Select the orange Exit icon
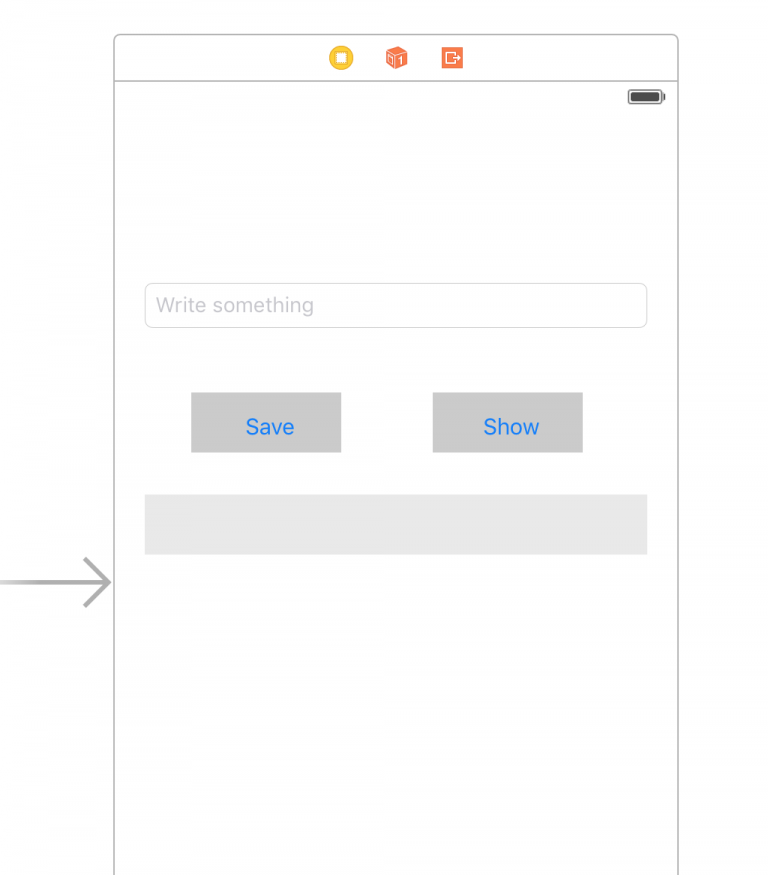Image resolution: width=768 pixels, height=875 pixels. click(452, 58)
